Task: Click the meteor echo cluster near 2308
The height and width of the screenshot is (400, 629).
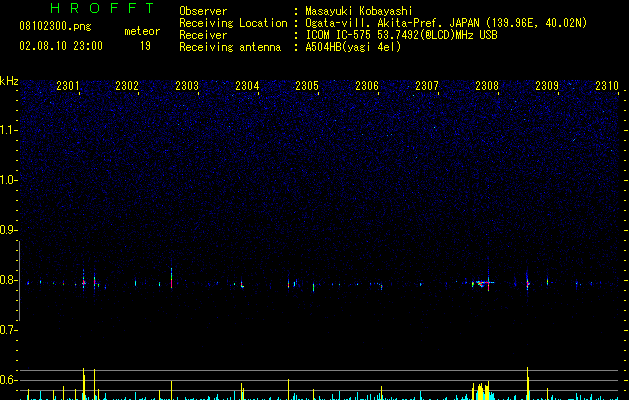Action: point(483,283)
